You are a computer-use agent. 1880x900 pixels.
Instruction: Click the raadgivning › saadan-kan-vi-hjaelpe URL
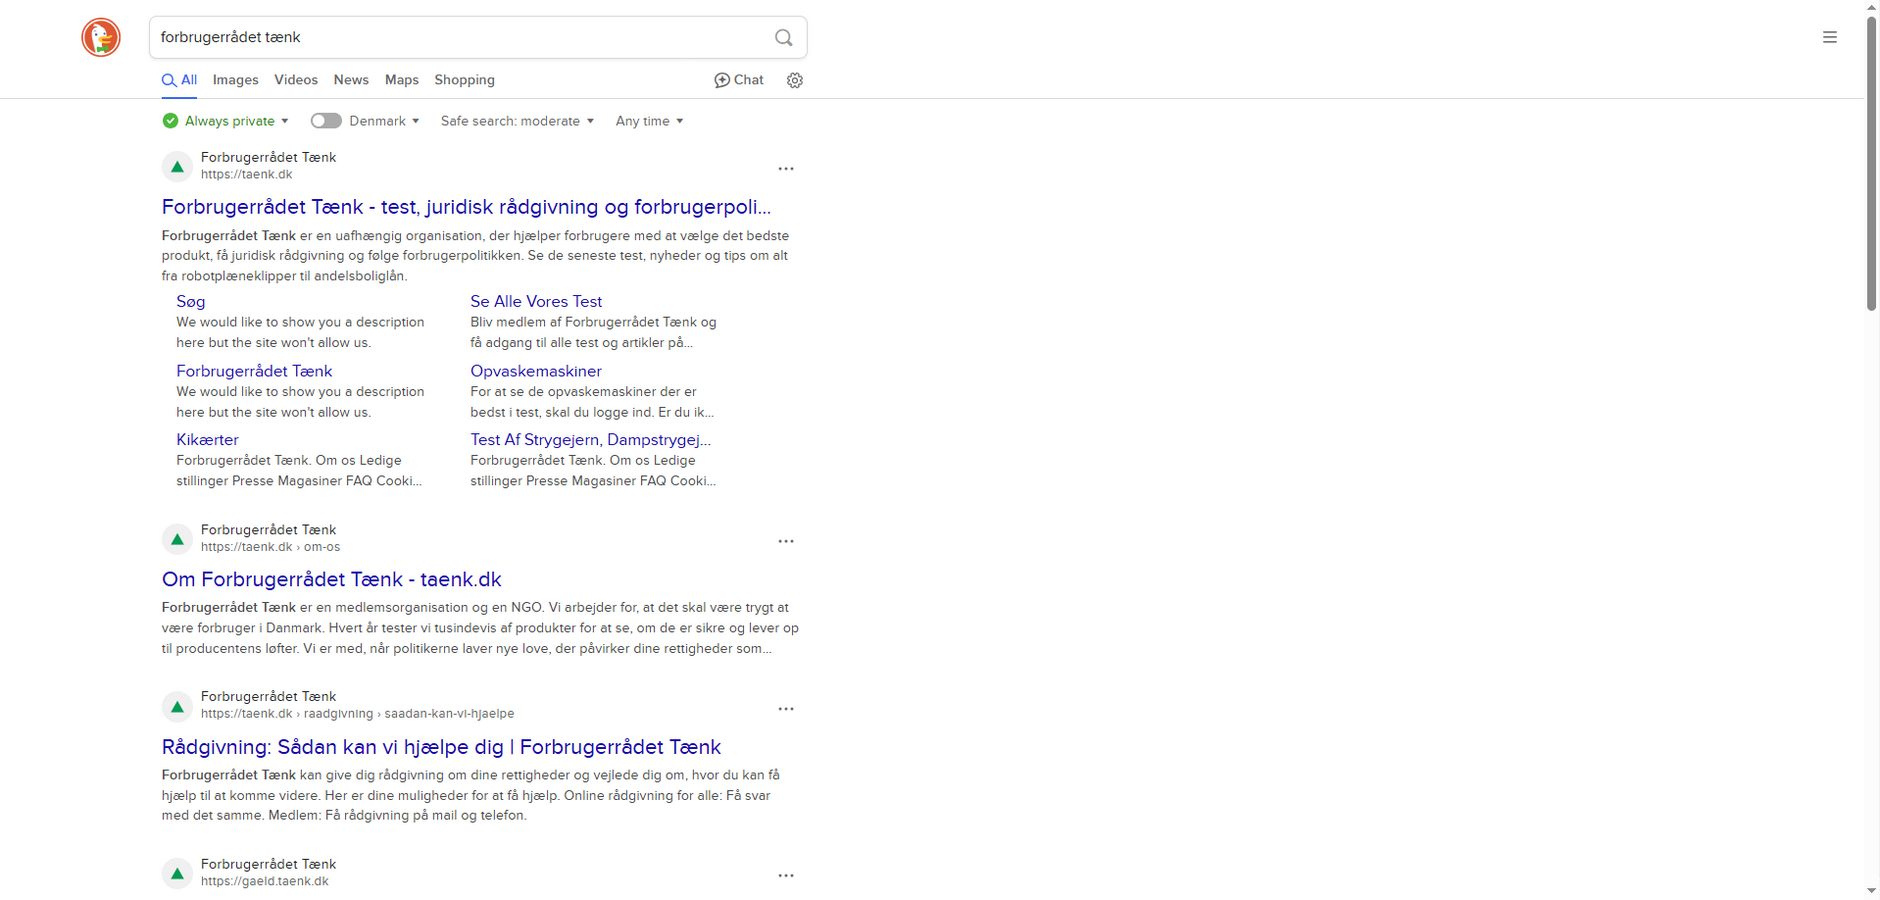tap(357, 714)
